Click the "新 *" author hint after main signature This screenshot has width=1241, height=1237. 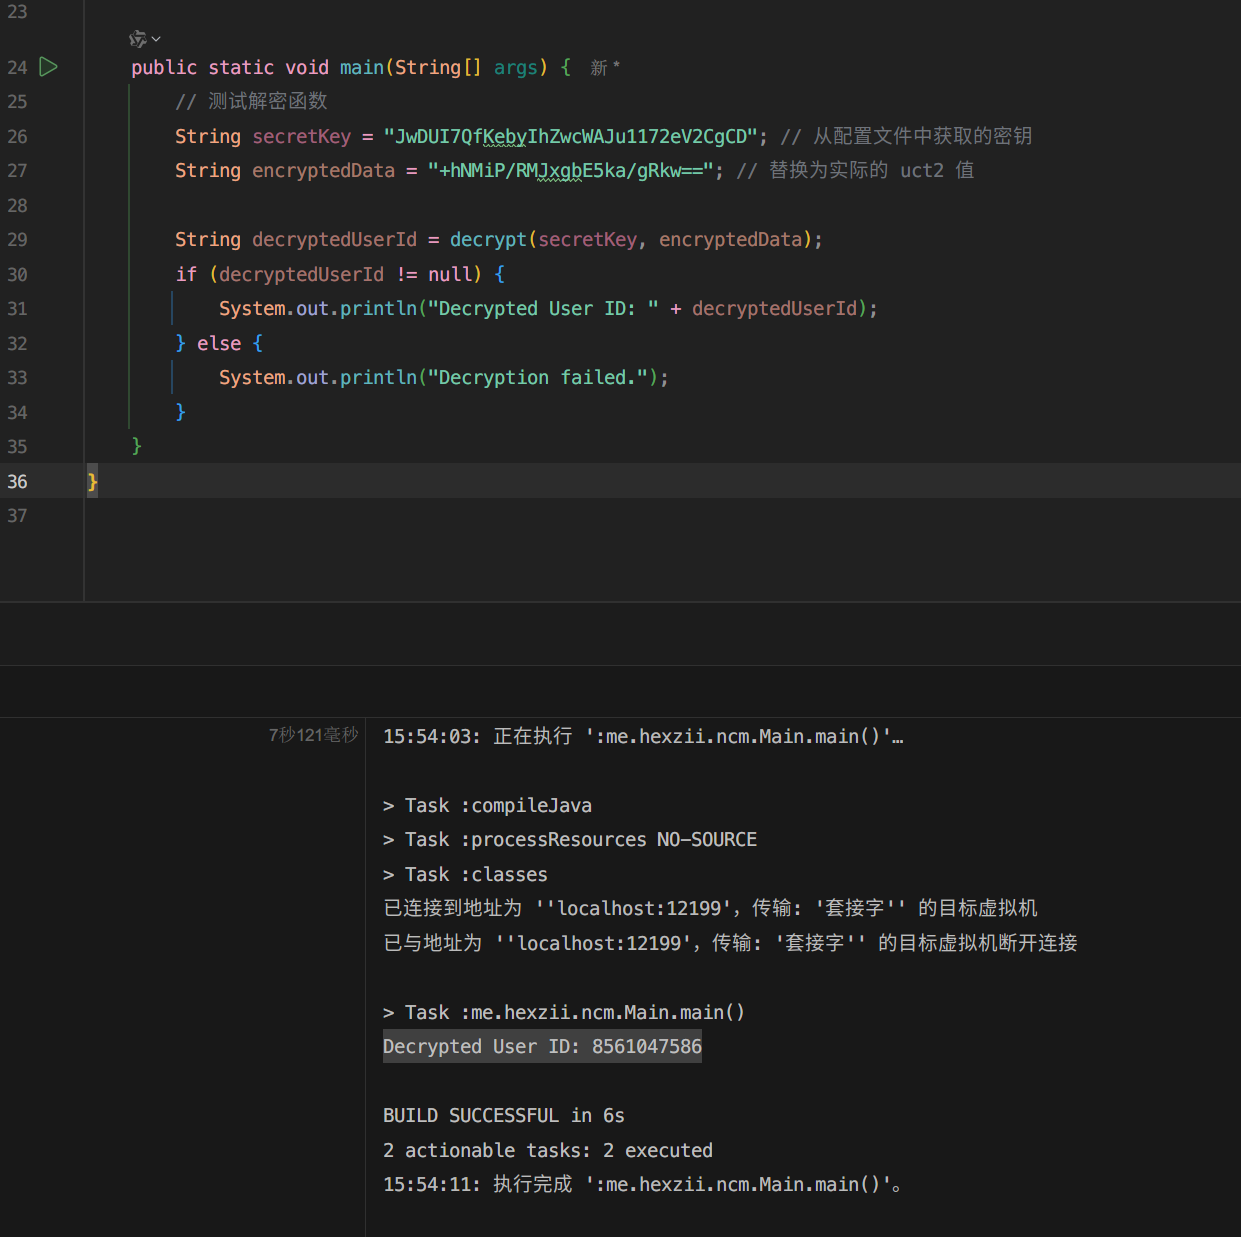pyautogui.click(x=605, y=67)
